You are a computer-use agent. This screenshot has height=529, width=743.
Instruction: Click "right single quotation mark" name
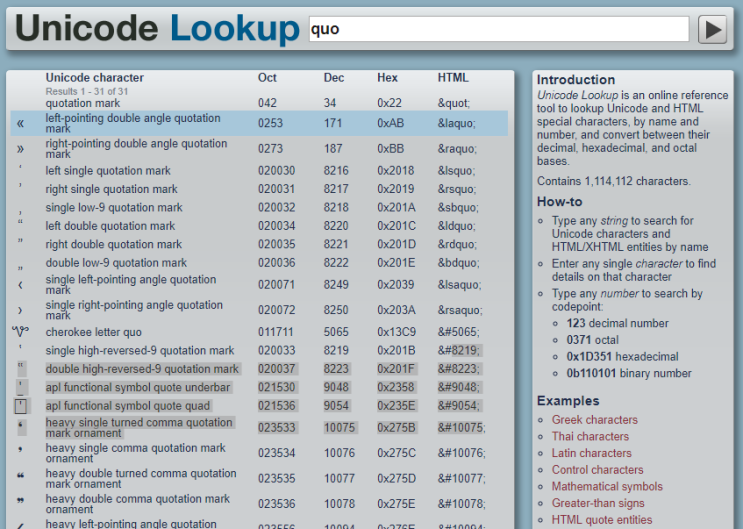point(111,189)
